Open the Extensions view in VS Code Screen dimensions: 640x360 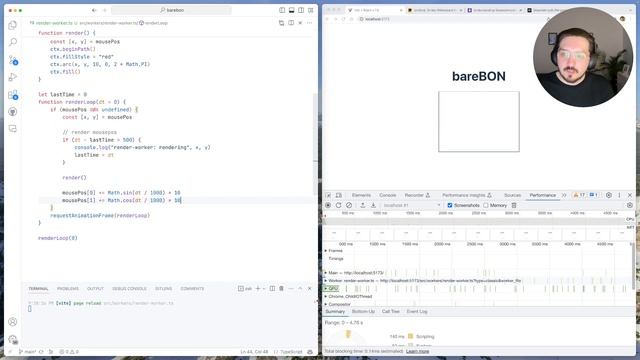click(13, 95)
